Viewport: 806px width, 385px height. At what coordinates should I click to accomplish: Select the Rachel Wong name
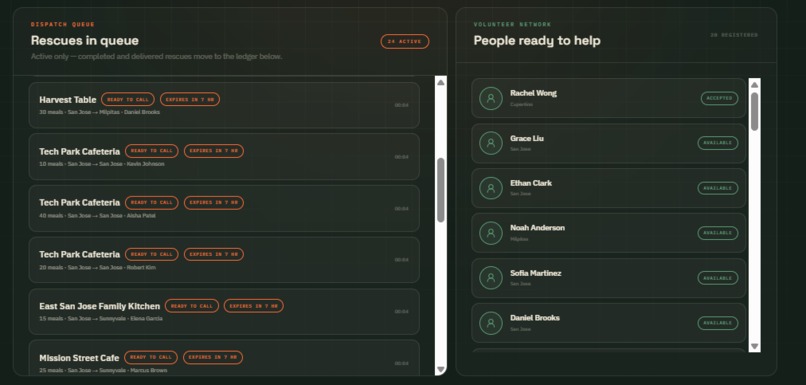(x=533, y=93)
